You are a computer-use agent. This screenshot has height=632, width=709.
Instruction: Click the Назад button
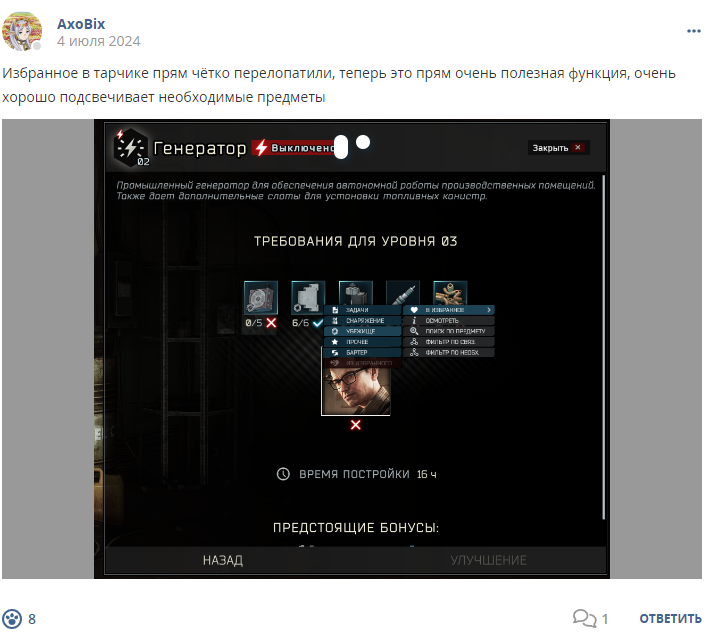[x=223, y=561]
